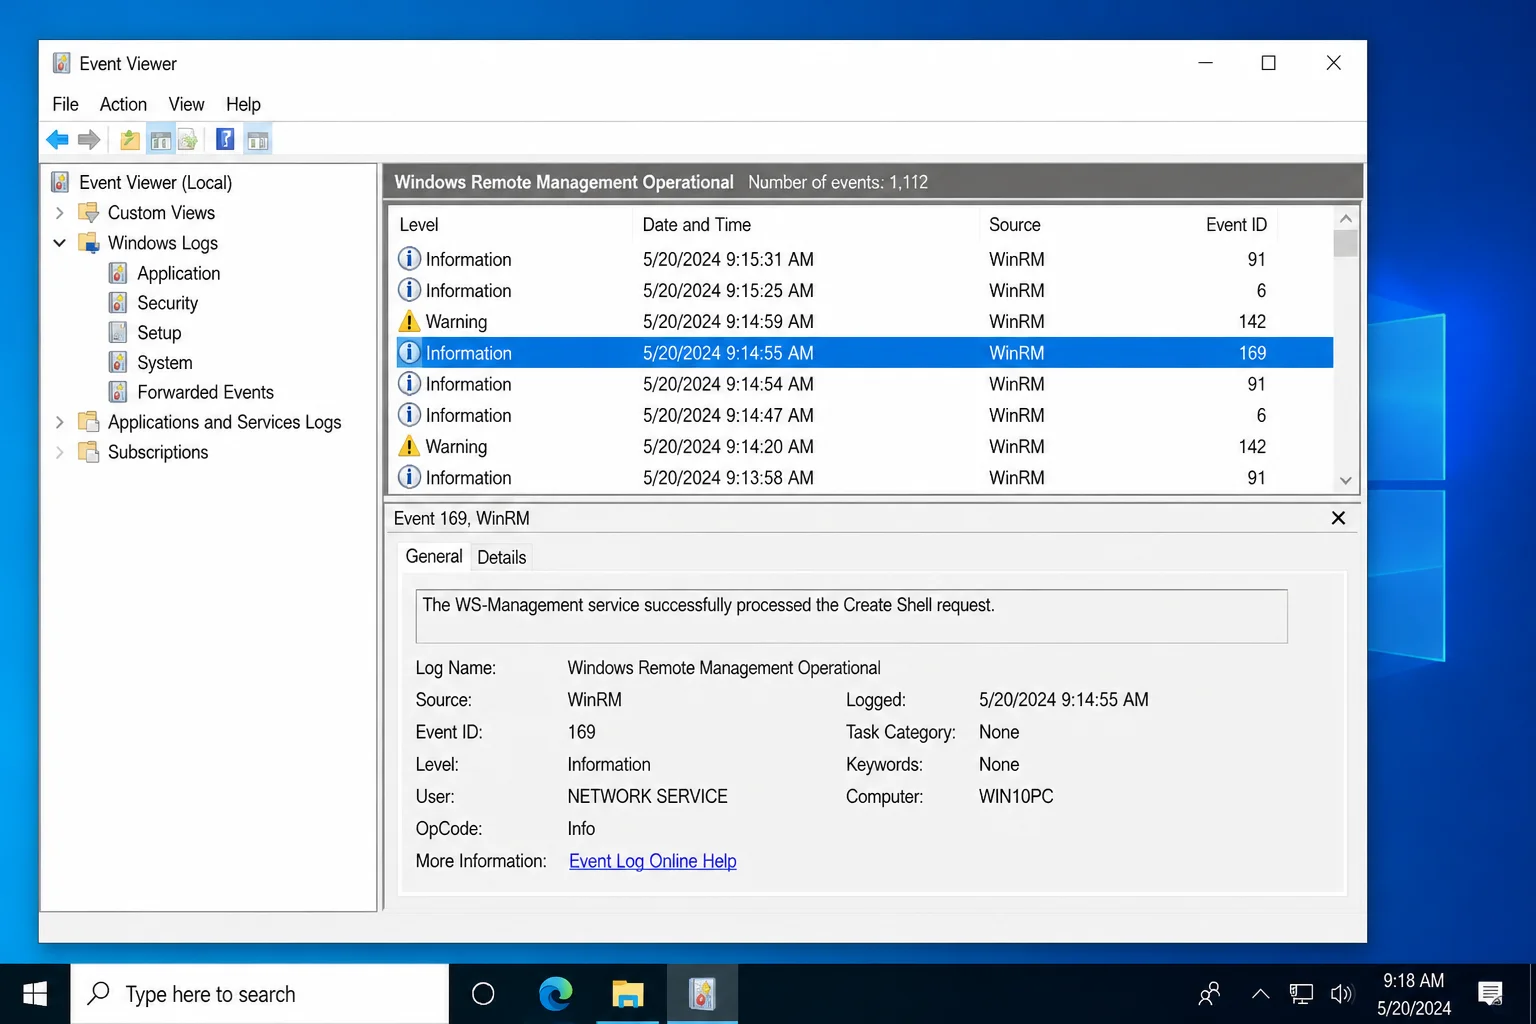Toggle Show/Hide Console Tree toolbar icon

click(x=160, y=140)
